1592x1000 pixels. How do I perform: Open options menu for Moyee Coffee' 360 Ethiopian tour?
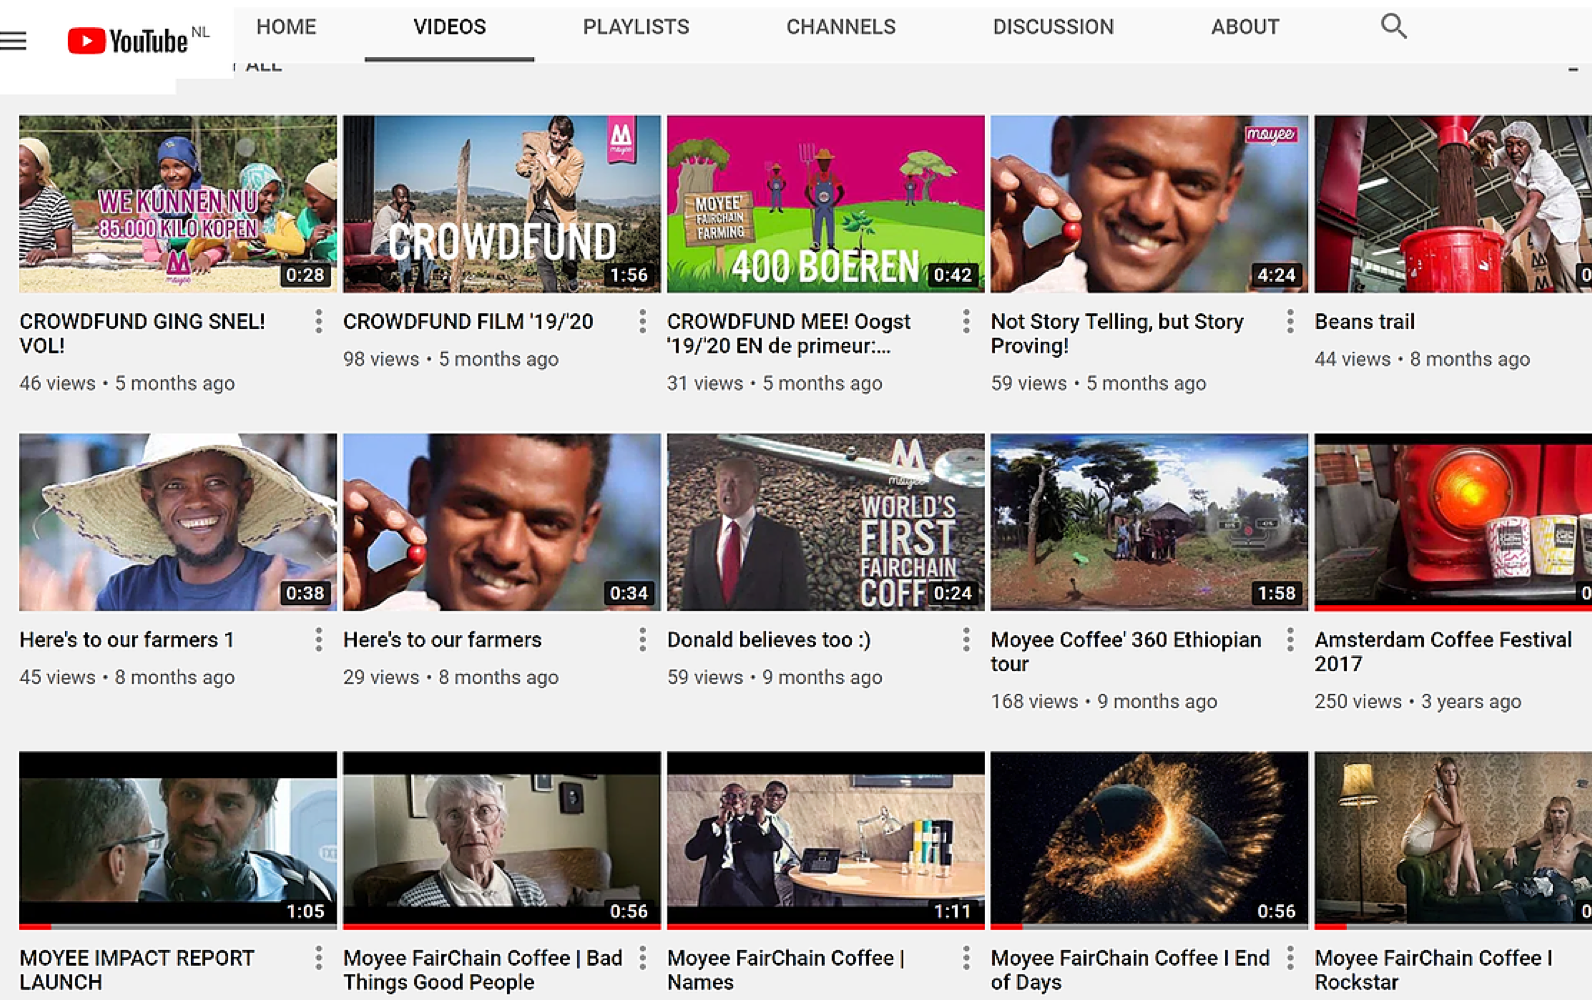click(x=1290, y=639)
